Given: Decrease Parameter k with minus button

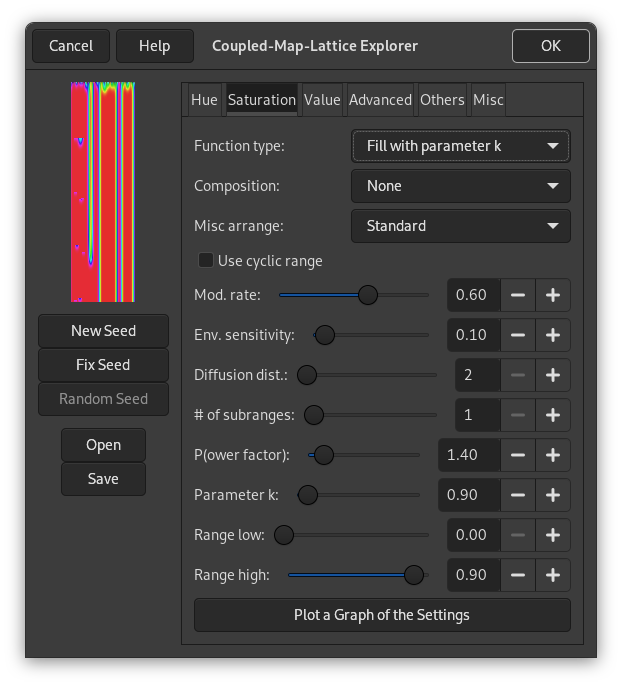Looking at the screenshot, I should 518,495.
